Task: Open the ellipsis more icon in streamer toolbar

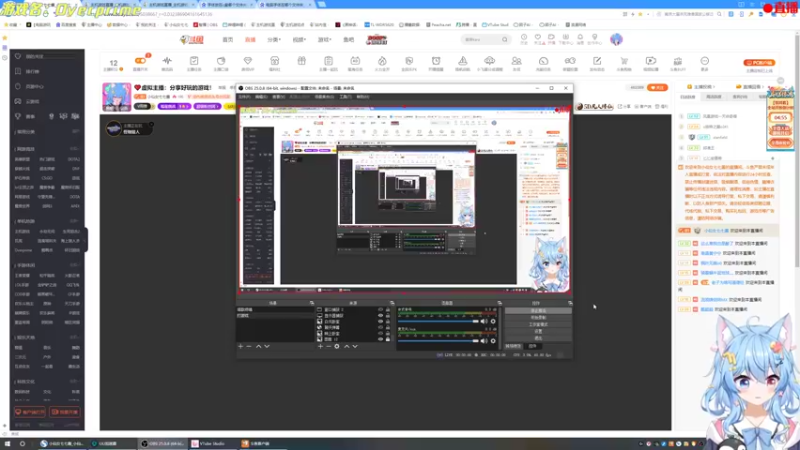Action: tap(705, 63)
